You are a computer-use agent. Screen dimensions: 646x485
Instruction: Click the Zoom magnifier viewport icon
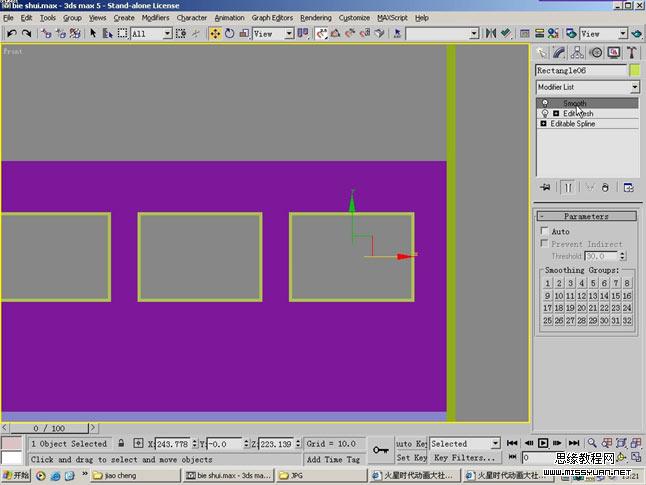point(592,443)
